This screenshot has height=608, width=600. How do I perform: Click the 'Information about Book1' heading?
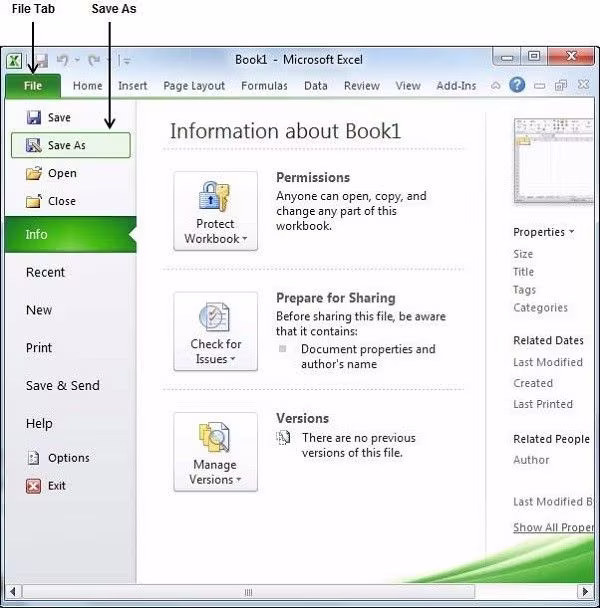[285, 131]
